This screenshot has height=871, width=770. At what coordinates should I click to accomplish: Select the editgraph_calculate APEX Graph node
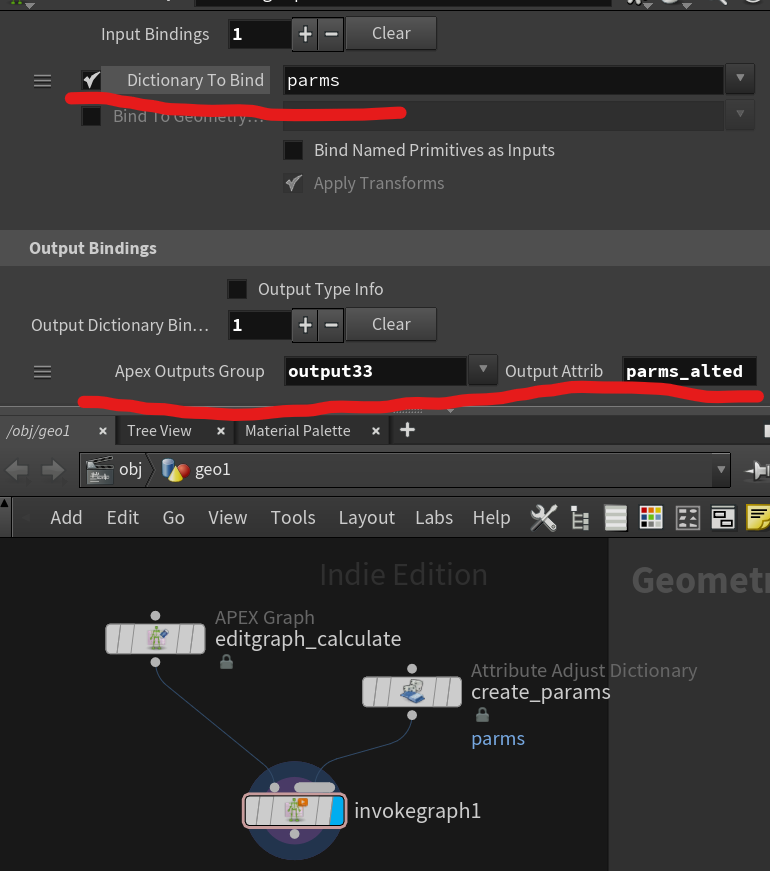coord(155,638)
